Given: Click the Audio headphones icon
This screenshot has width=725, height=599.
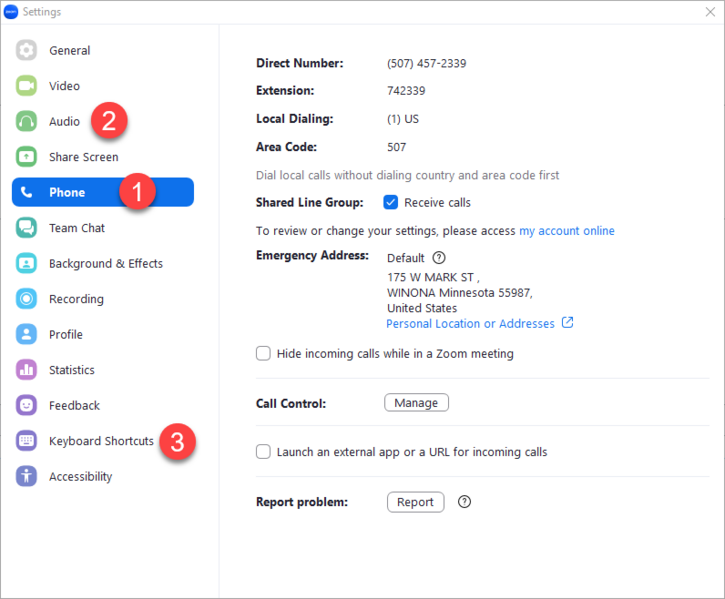Looking at the screenshot, I should point(27,122).
